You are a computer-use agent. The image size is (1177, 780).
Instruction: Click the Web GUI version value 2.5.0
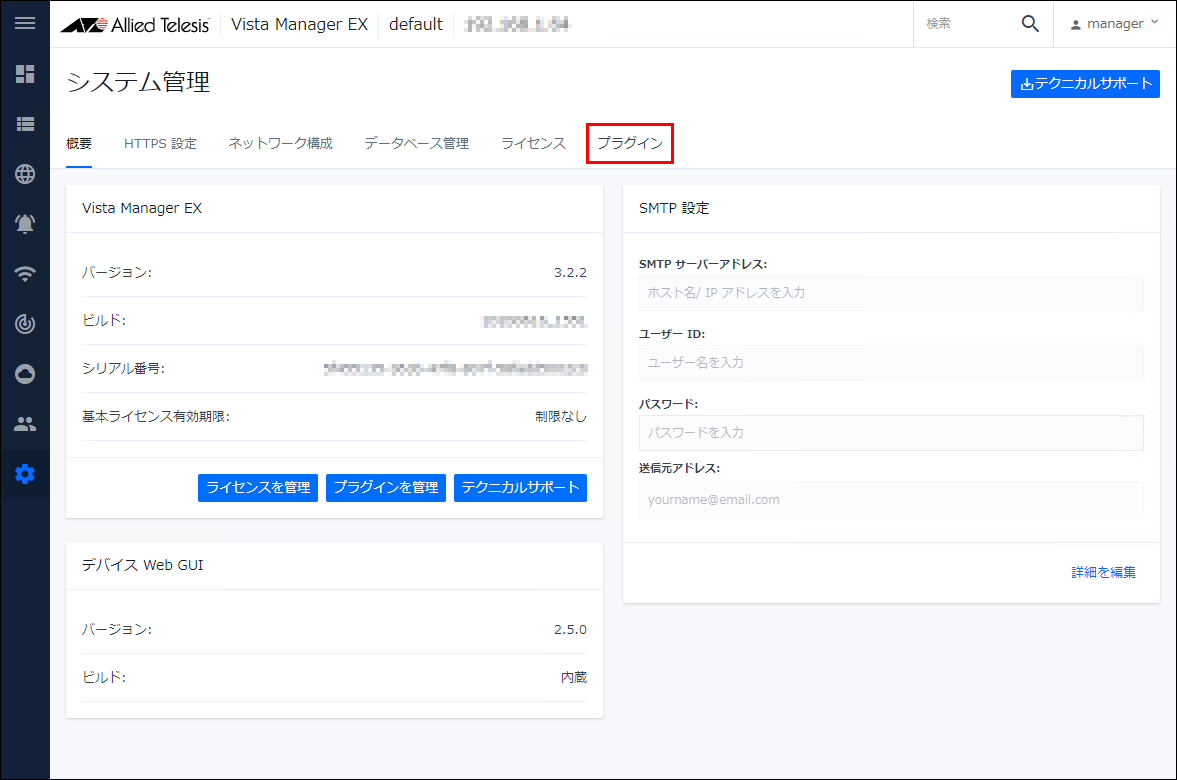pyautogui.click(x=570, y=630)
